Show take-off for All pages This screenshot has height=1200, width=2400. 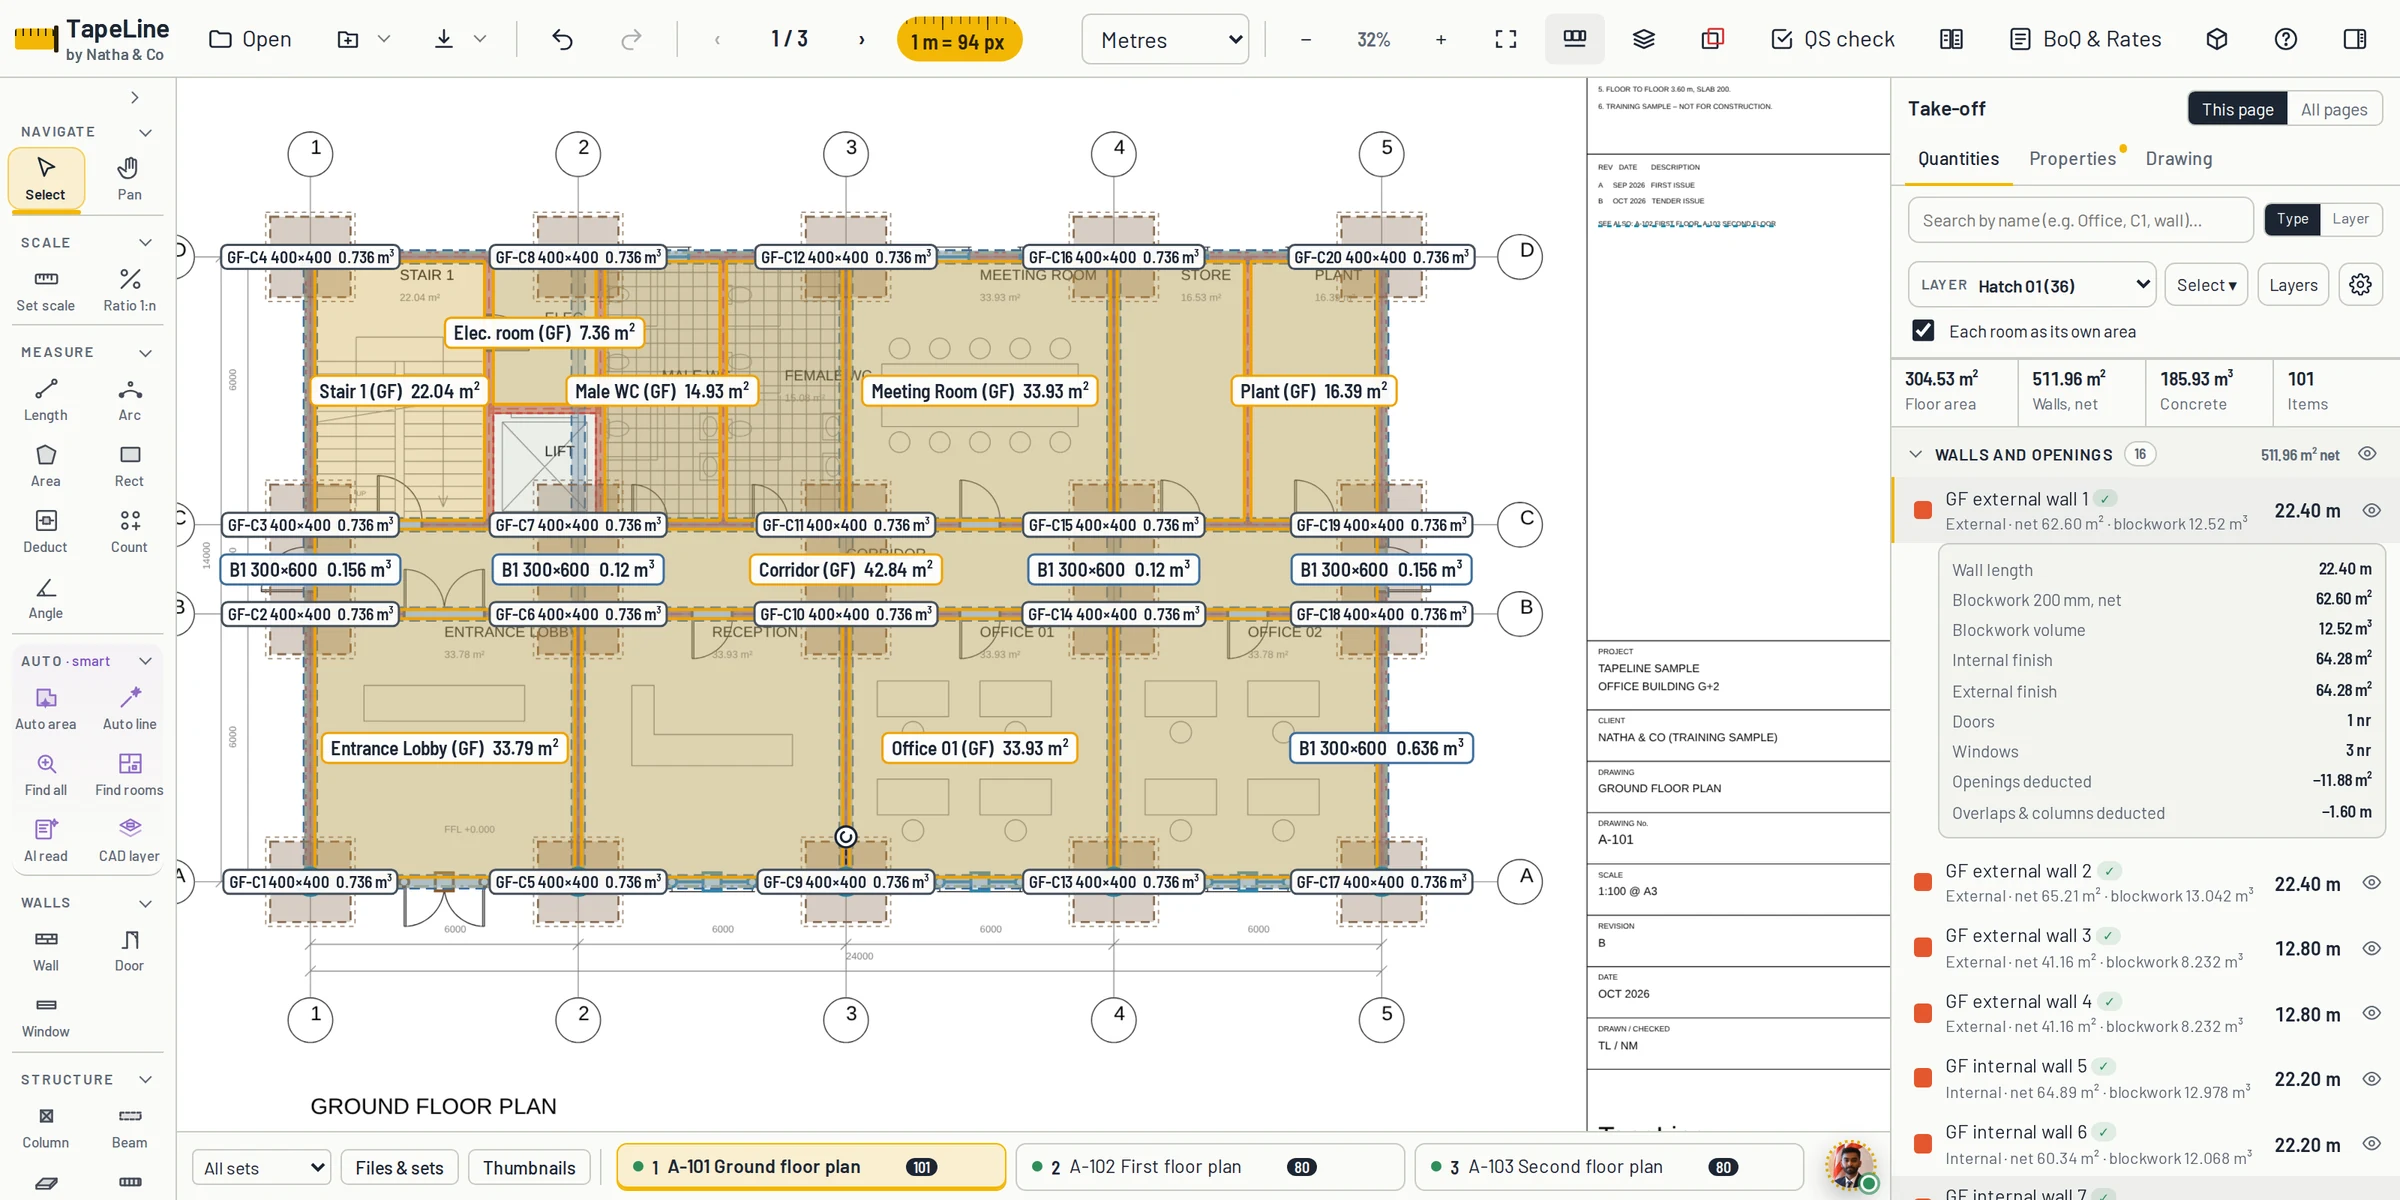(2334, 109)
